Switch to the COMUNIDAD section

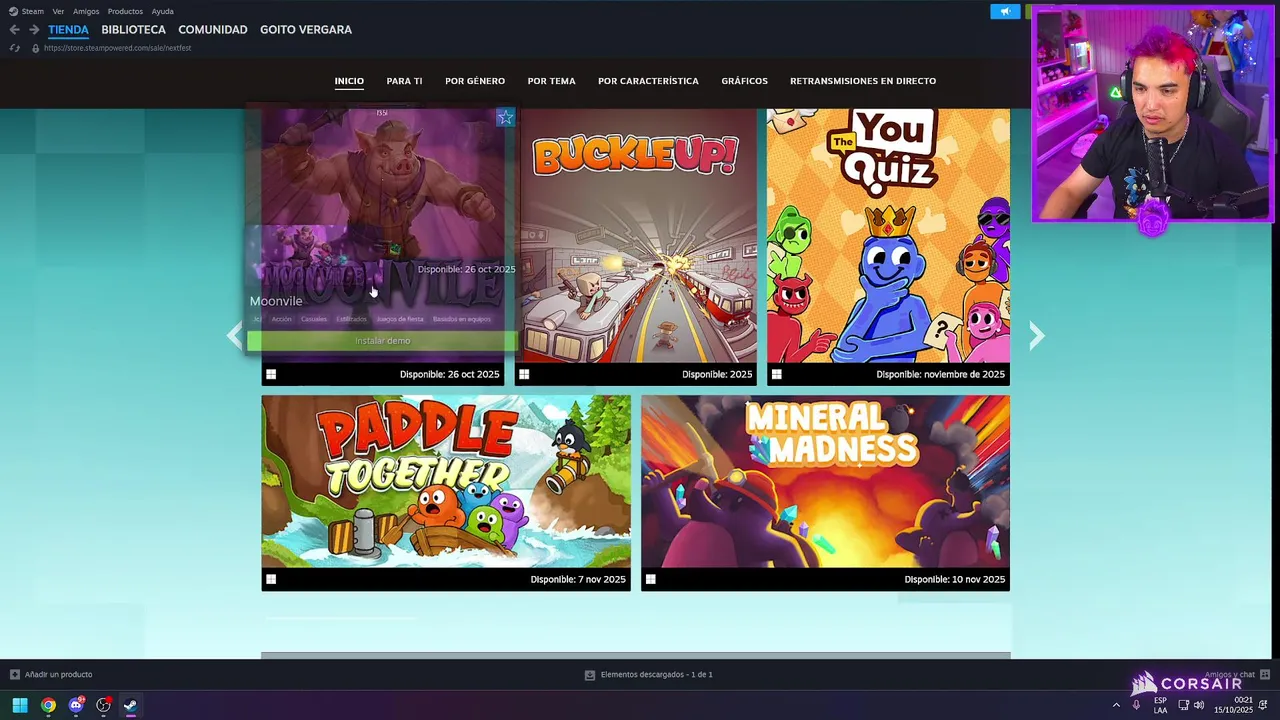click(213, 30)
